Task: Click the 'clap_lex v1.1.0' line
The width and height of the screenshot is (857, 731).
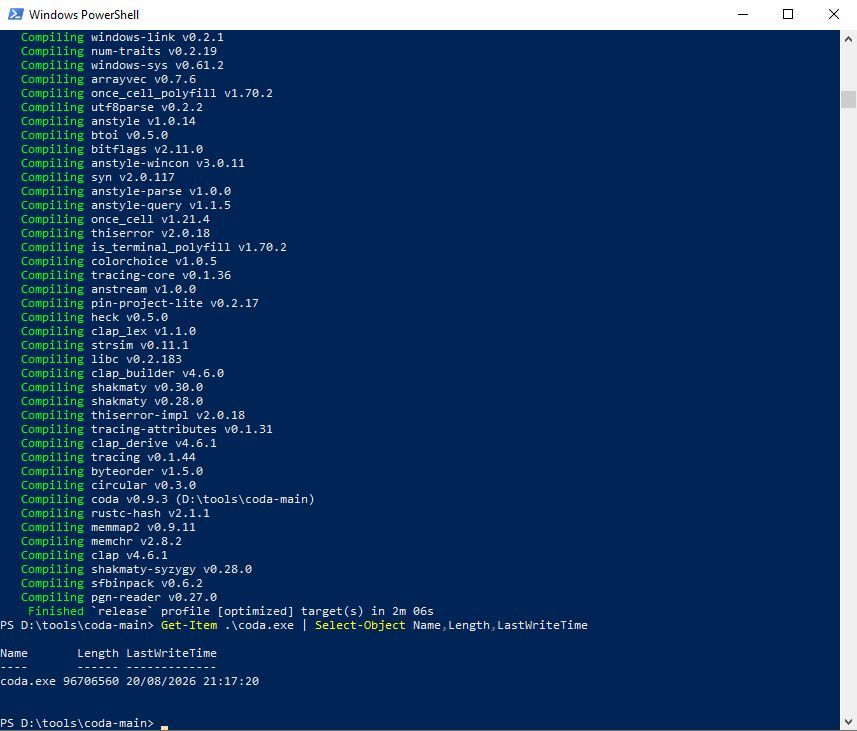Action: (108, 331)
